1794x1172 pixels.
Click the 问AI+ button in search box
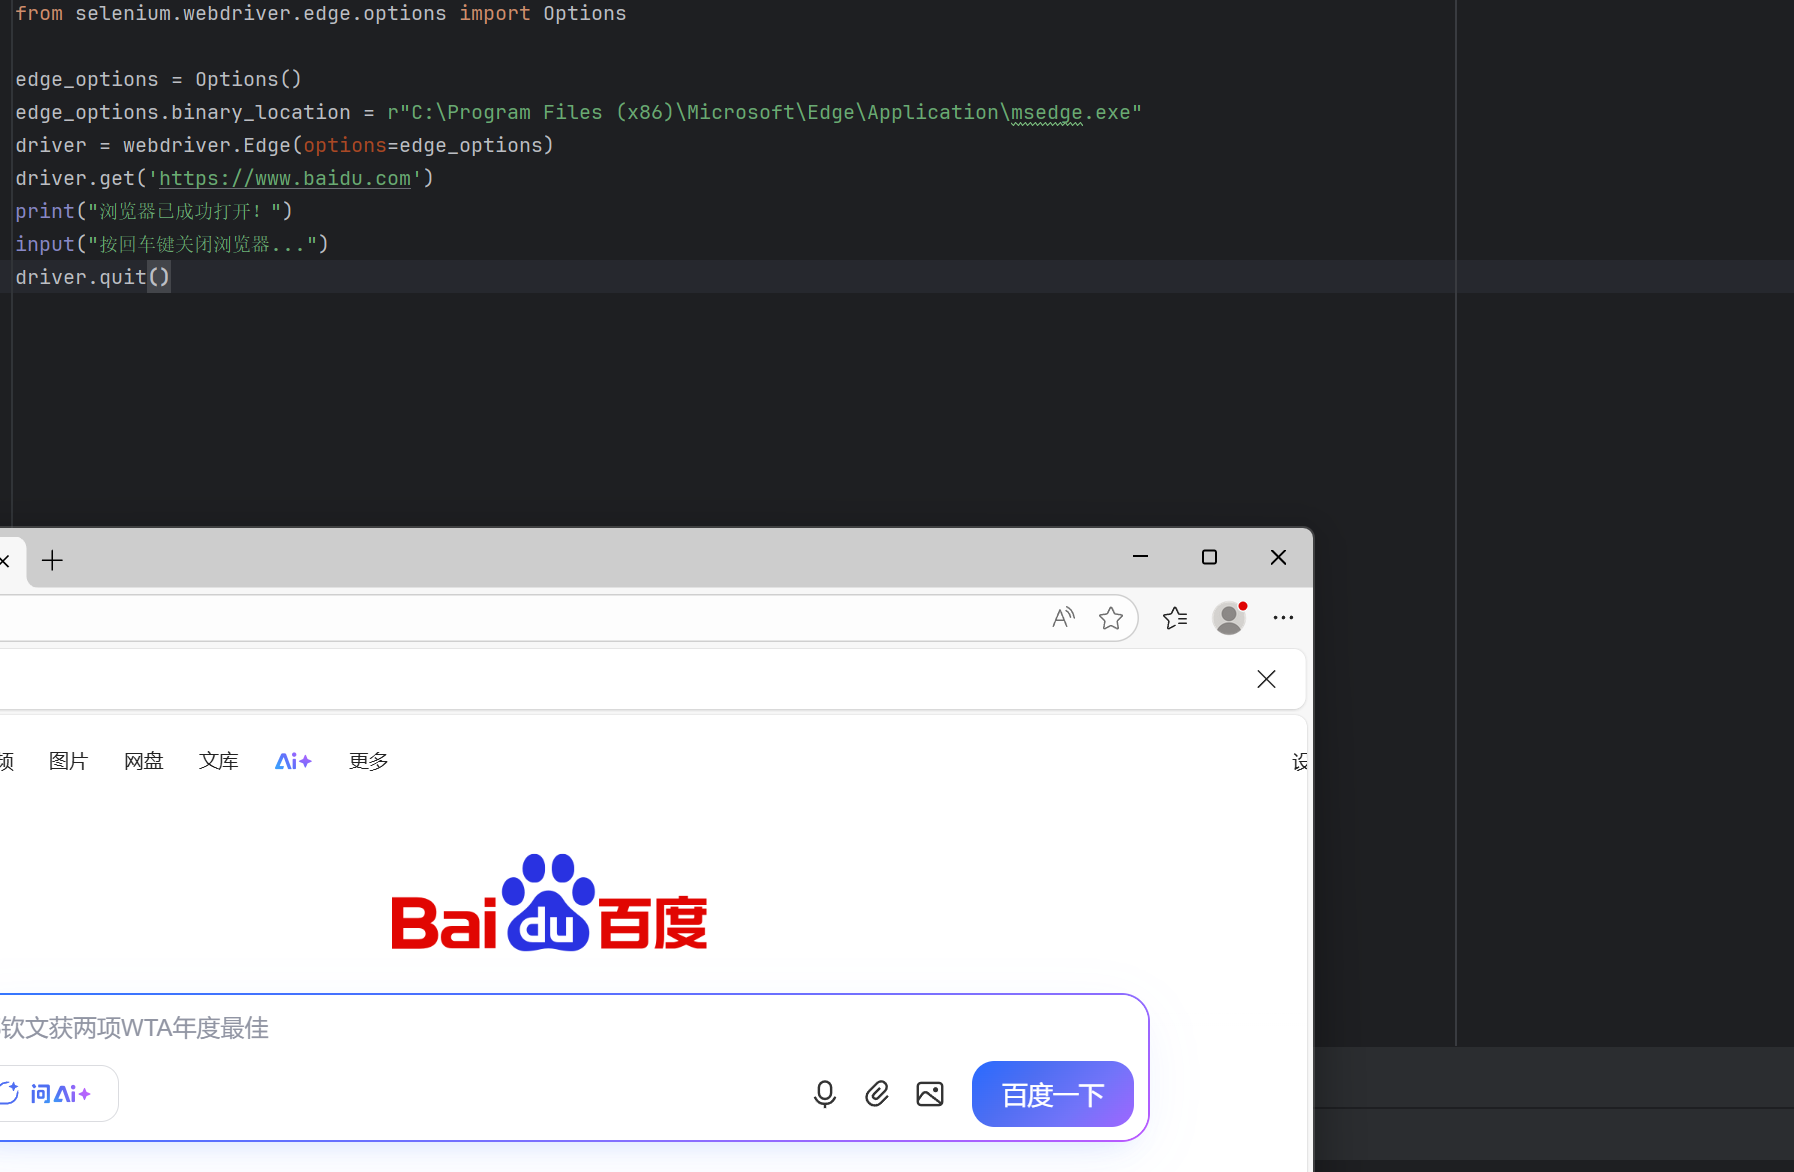pos(58,1094)
